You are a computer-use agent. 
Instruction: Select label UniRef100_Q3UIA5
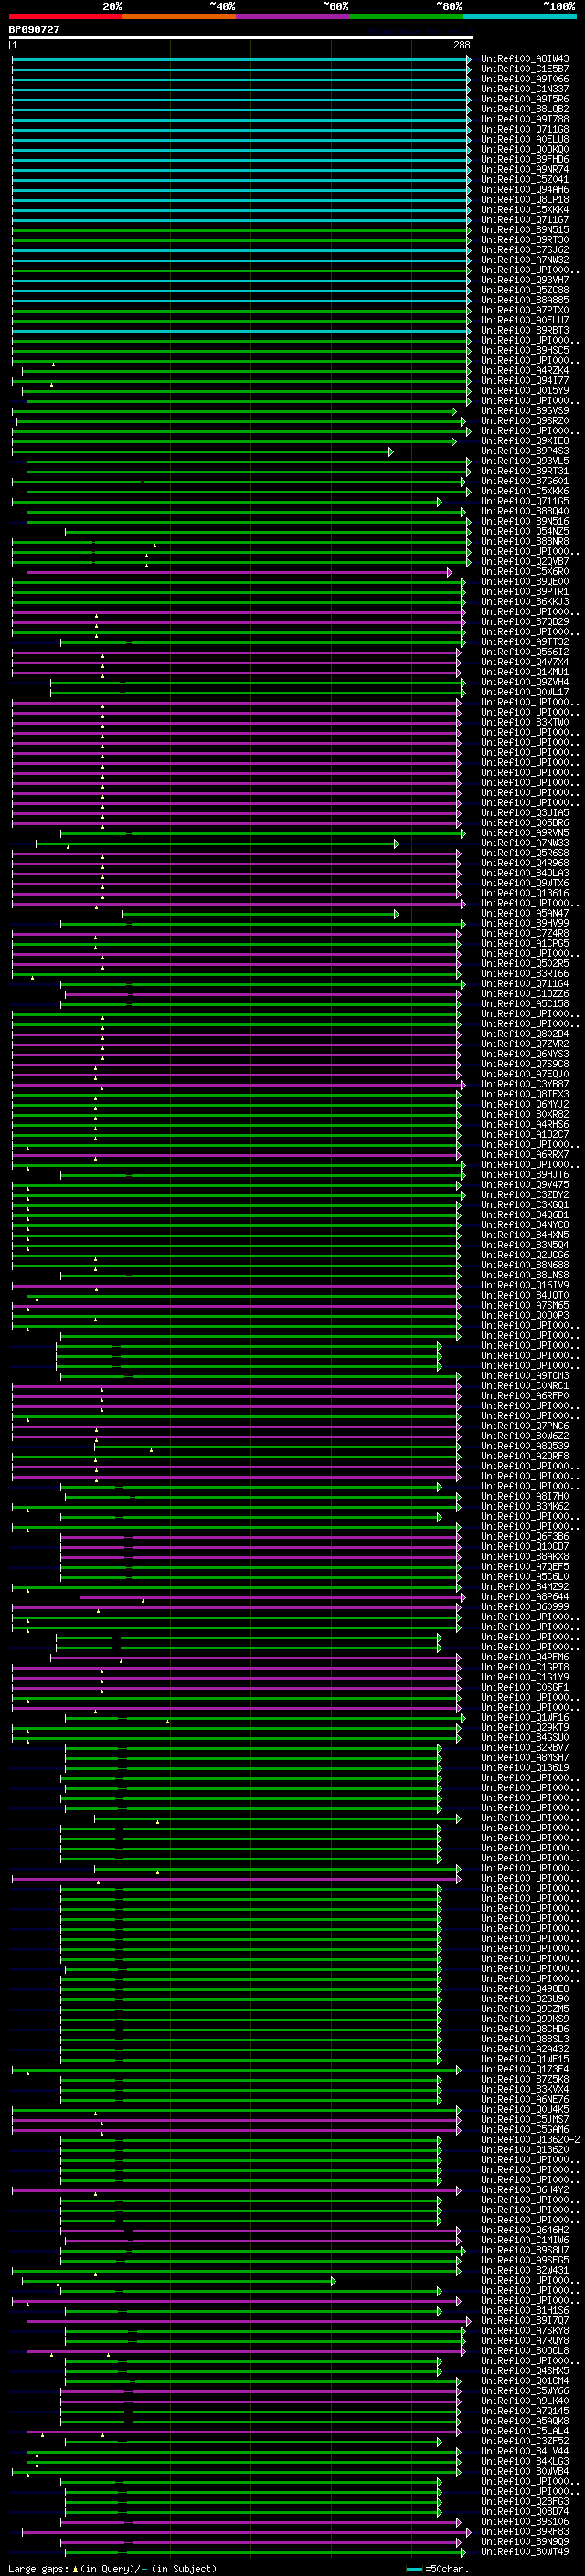(x=524, y=813)
